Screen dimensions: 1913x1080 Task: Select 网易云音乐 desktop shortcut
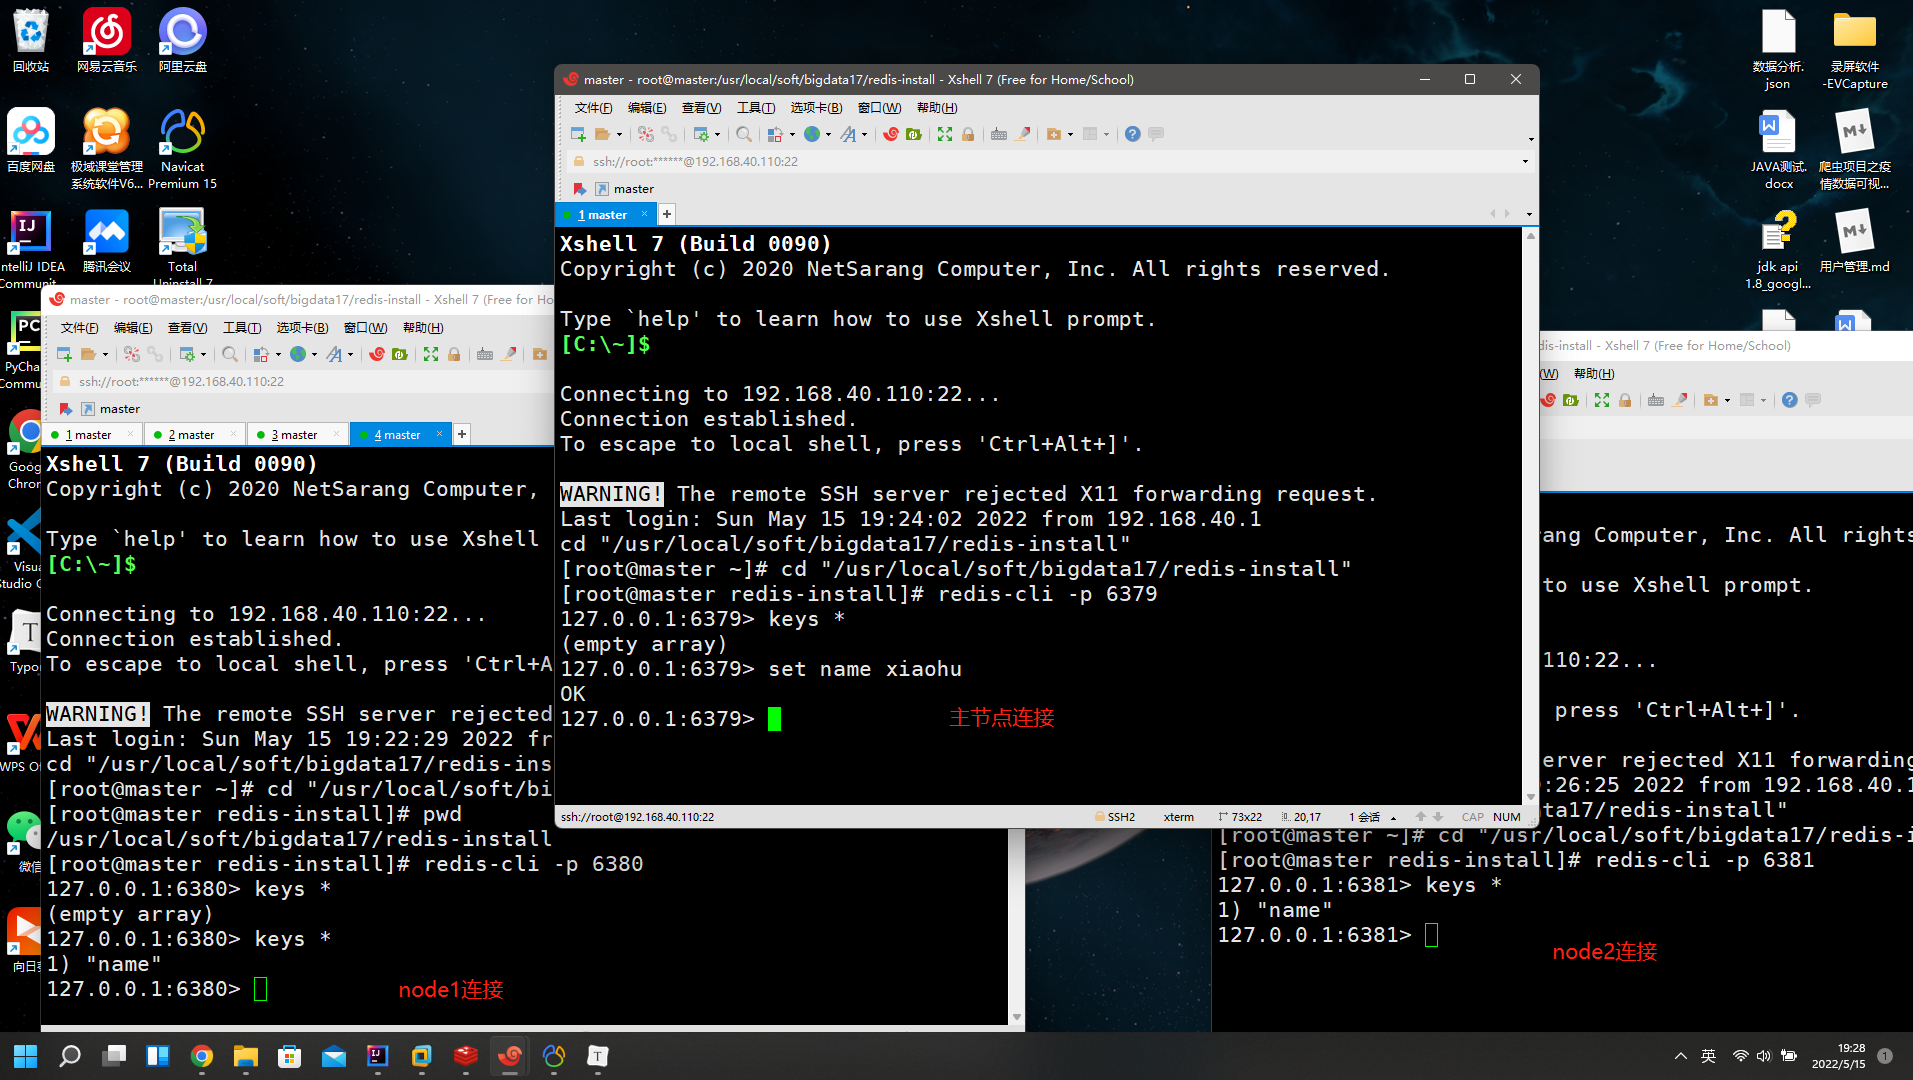(107, 41)
